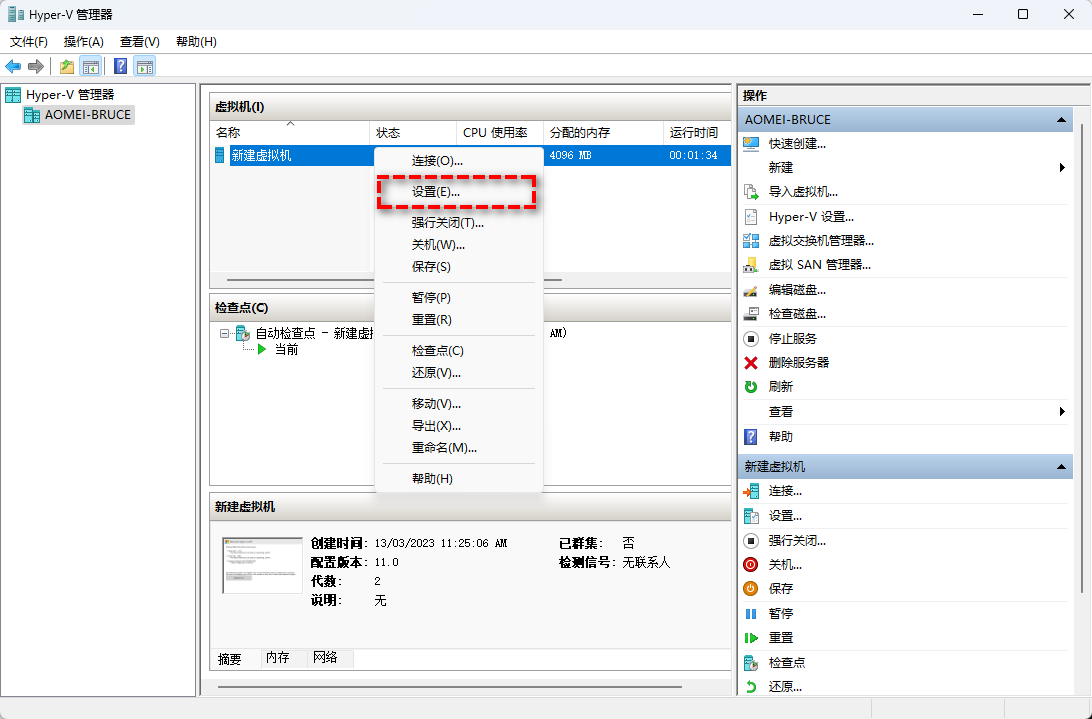The image size is (1092, 719).
Task: Refresh the virtual machine list
Action: click(x=781, y=386)
